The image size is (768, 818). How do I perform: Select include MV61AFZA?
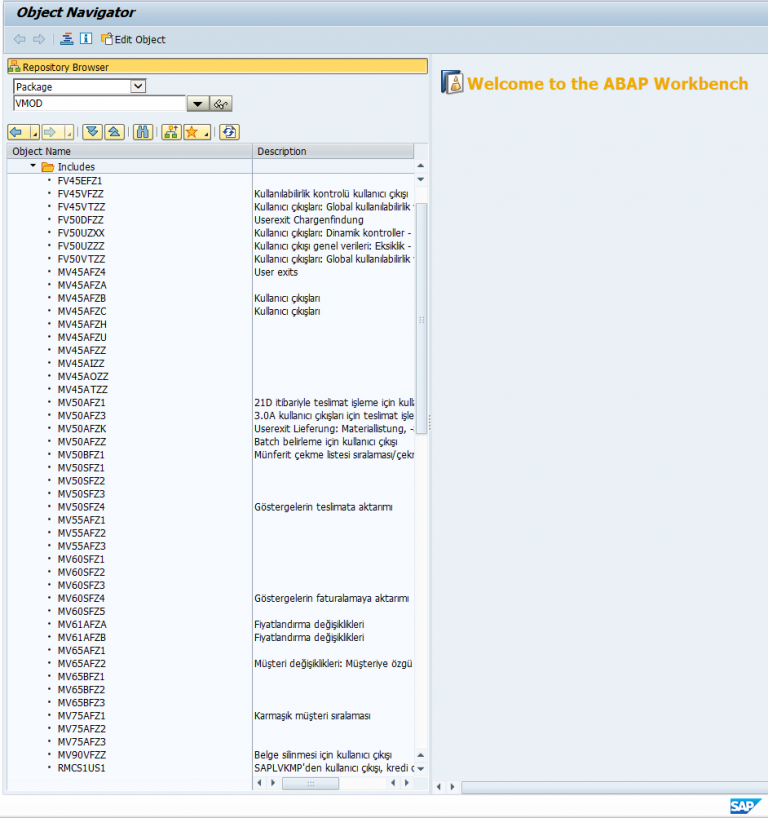tap(82, 624)
